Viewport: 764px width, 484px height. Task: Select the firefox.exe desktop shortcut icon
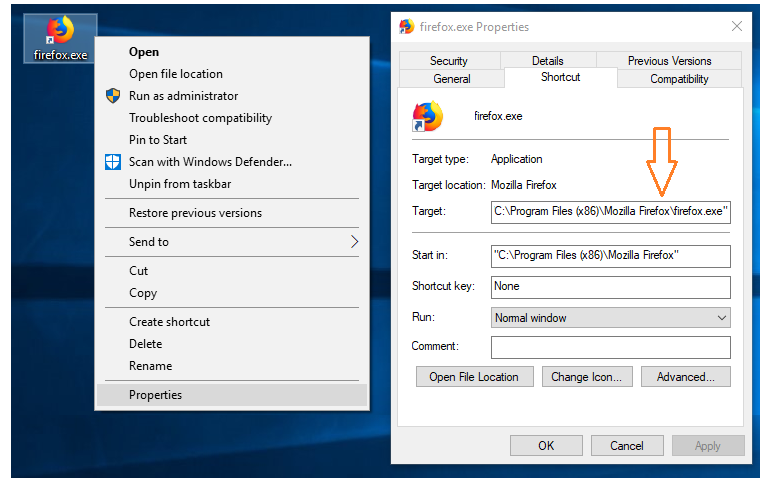60,39
